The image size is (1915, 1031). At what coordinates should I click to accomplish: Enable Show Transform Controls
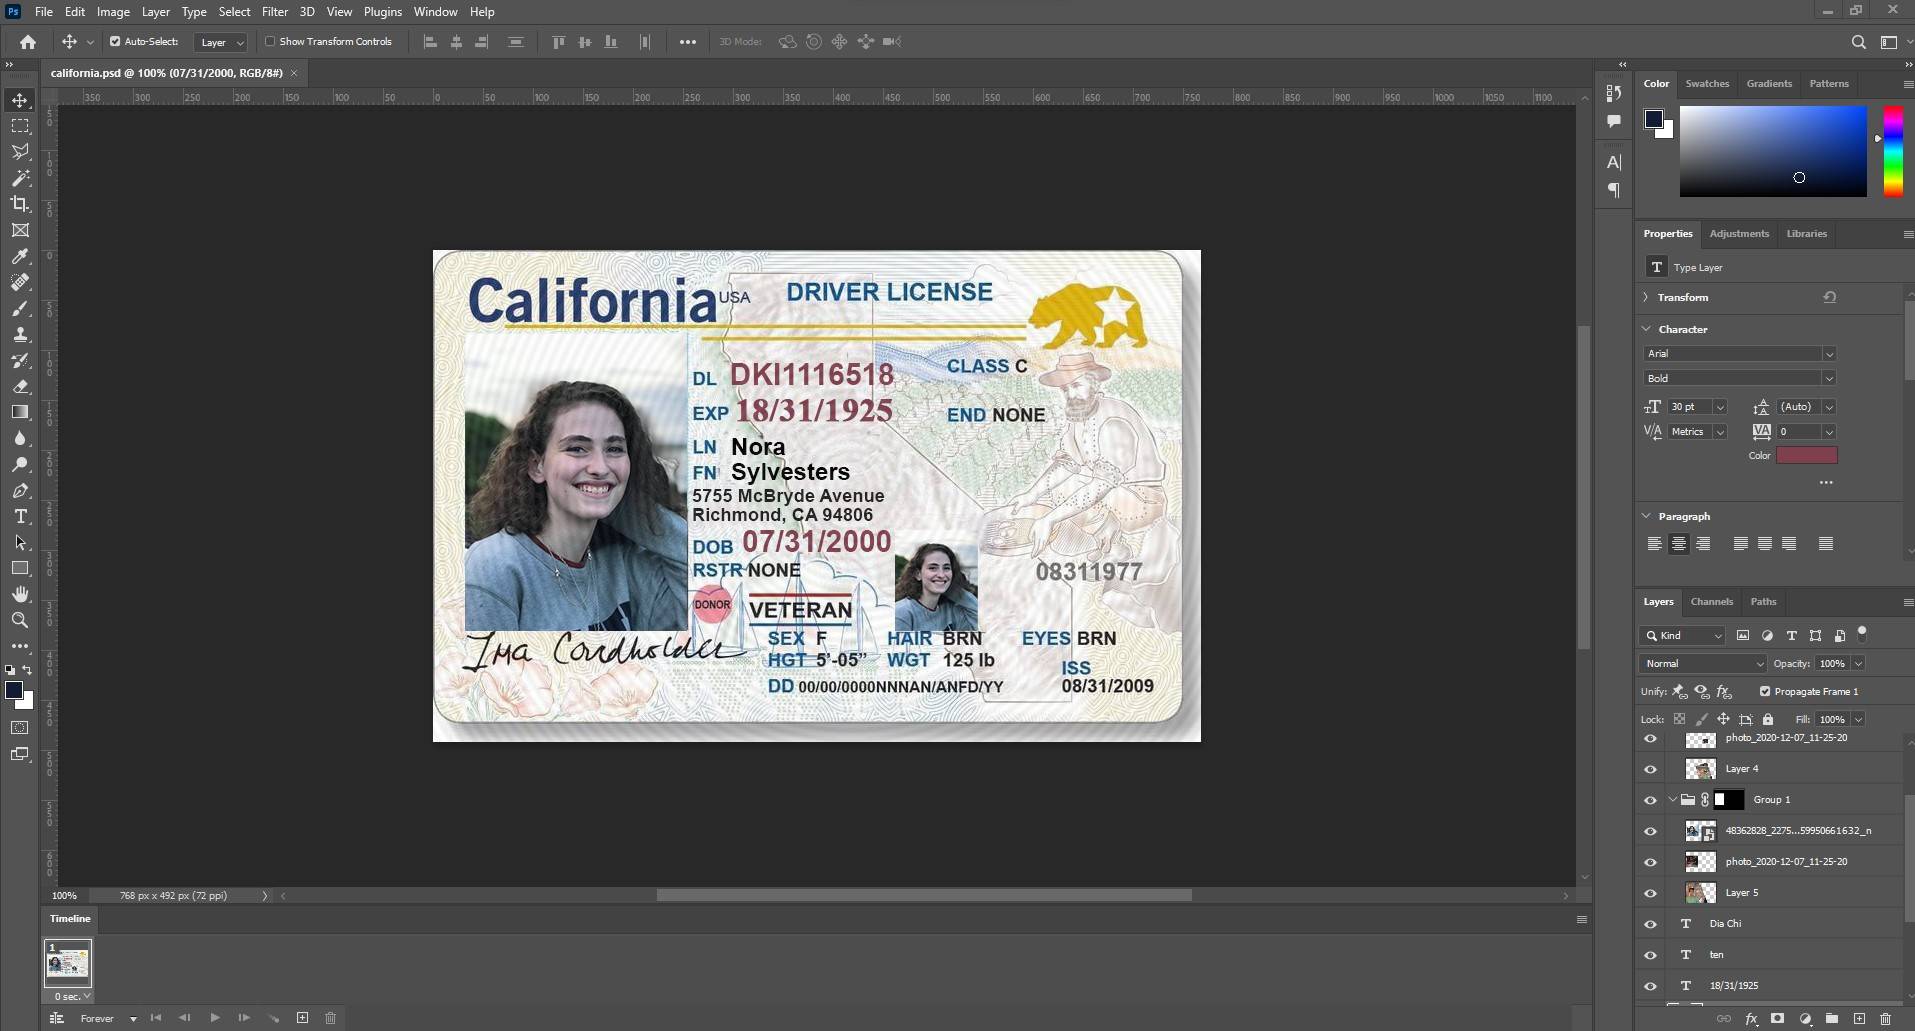(x=270, y=42)
